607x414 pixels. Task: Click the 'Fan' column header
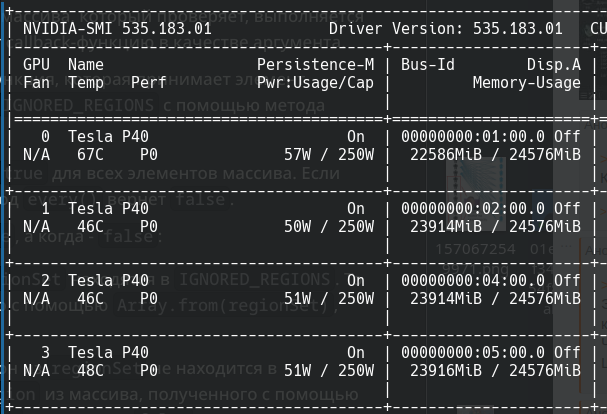coord(36,82)
